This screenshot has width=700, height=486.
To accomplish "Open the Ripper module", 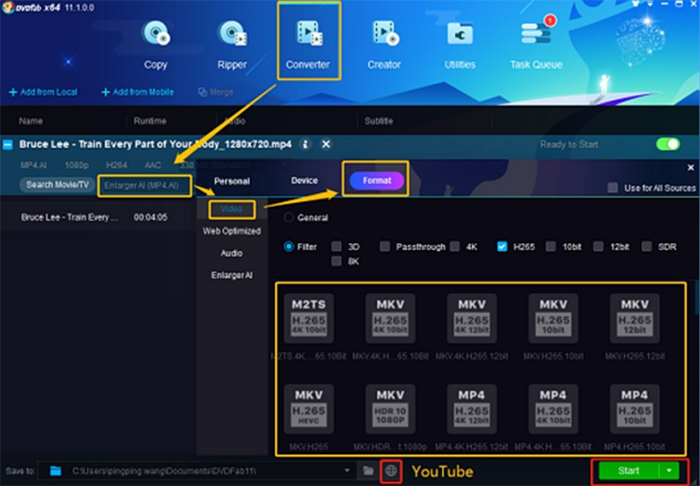I will pyautogui.click(x=232, y=45).
